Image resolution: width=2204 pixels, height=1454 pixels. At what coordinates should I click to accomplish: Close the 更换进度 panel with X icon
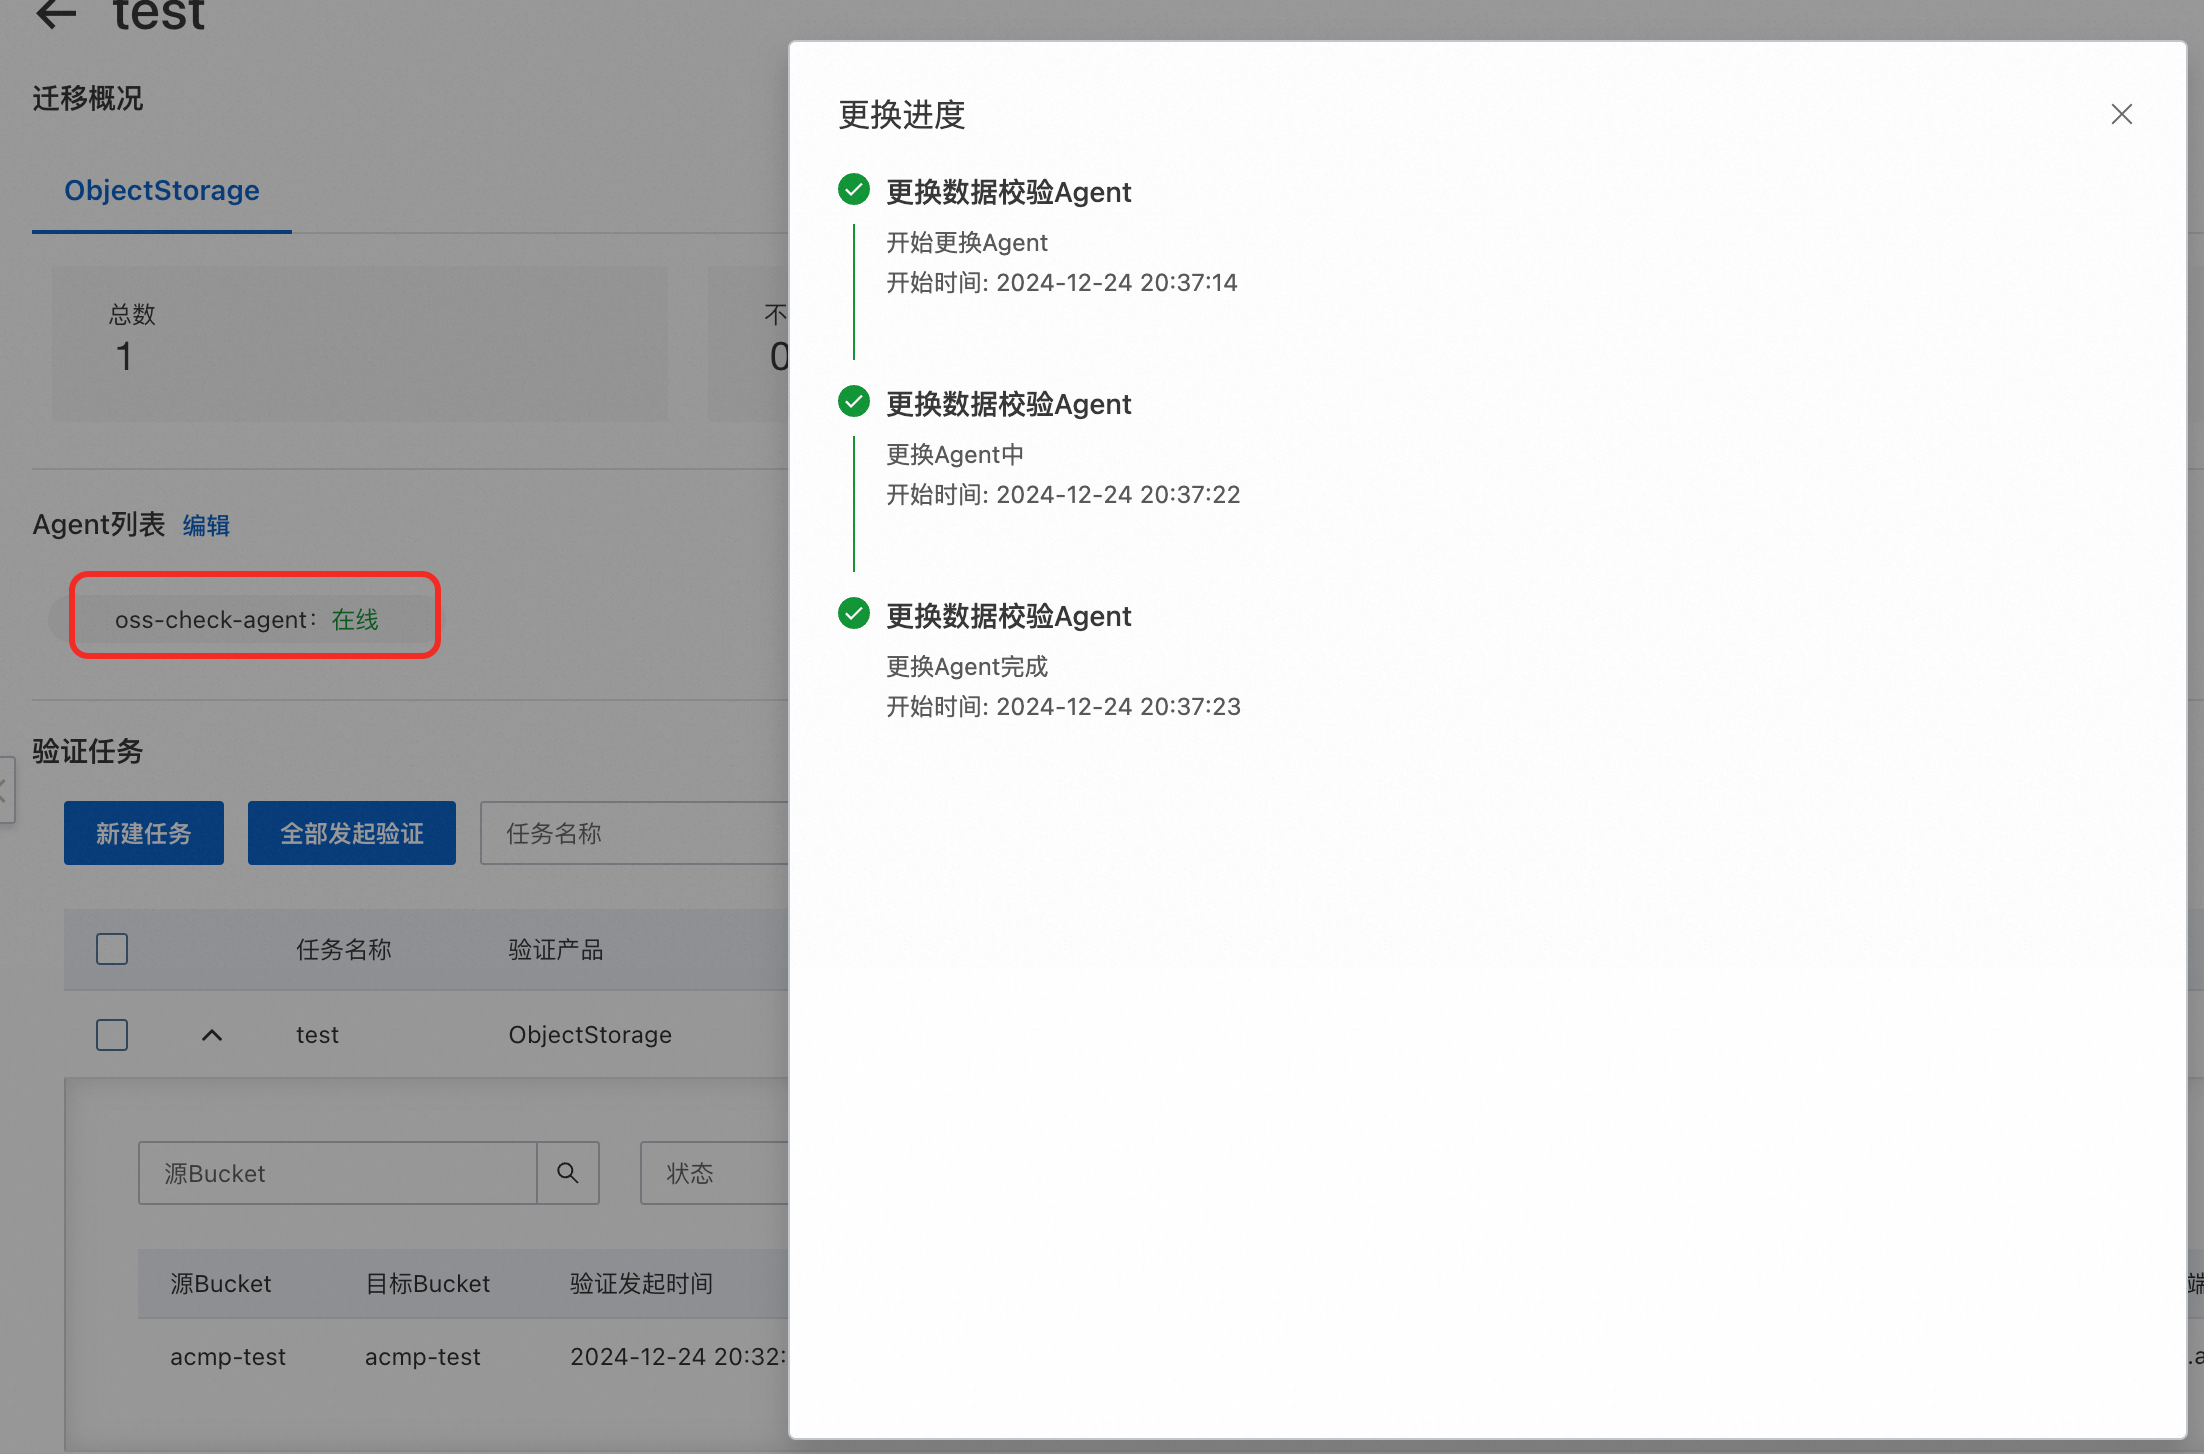click(2121, 114)
